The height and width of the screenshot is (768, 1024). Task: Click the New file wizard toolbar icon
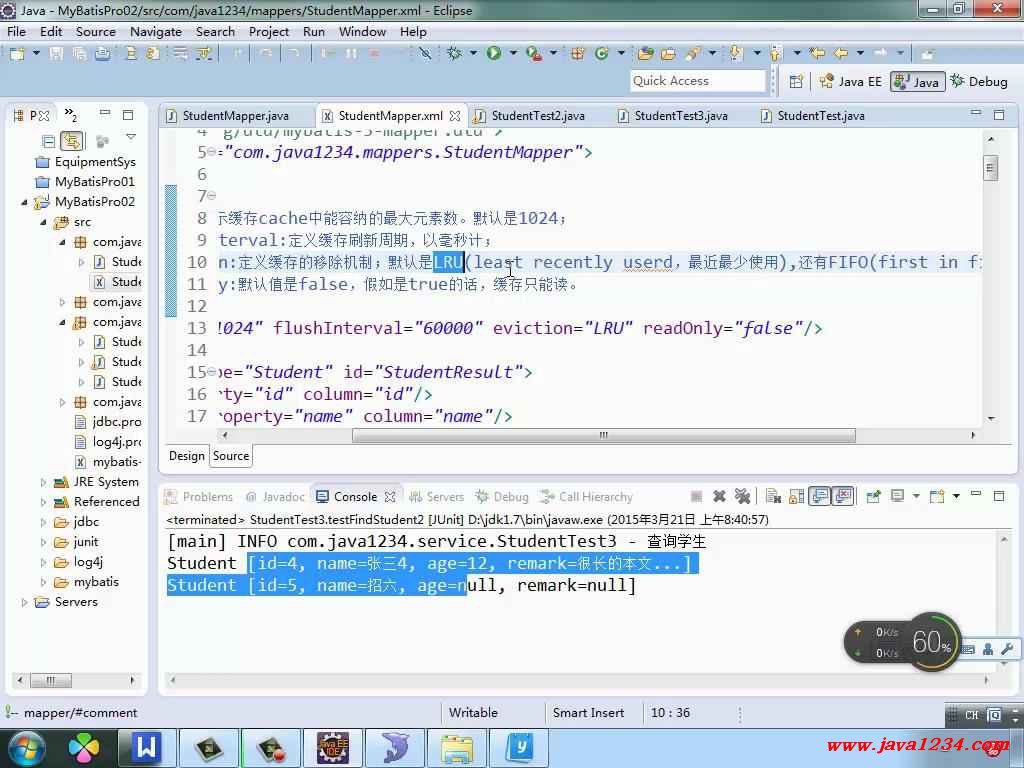(x=17, y=54)
